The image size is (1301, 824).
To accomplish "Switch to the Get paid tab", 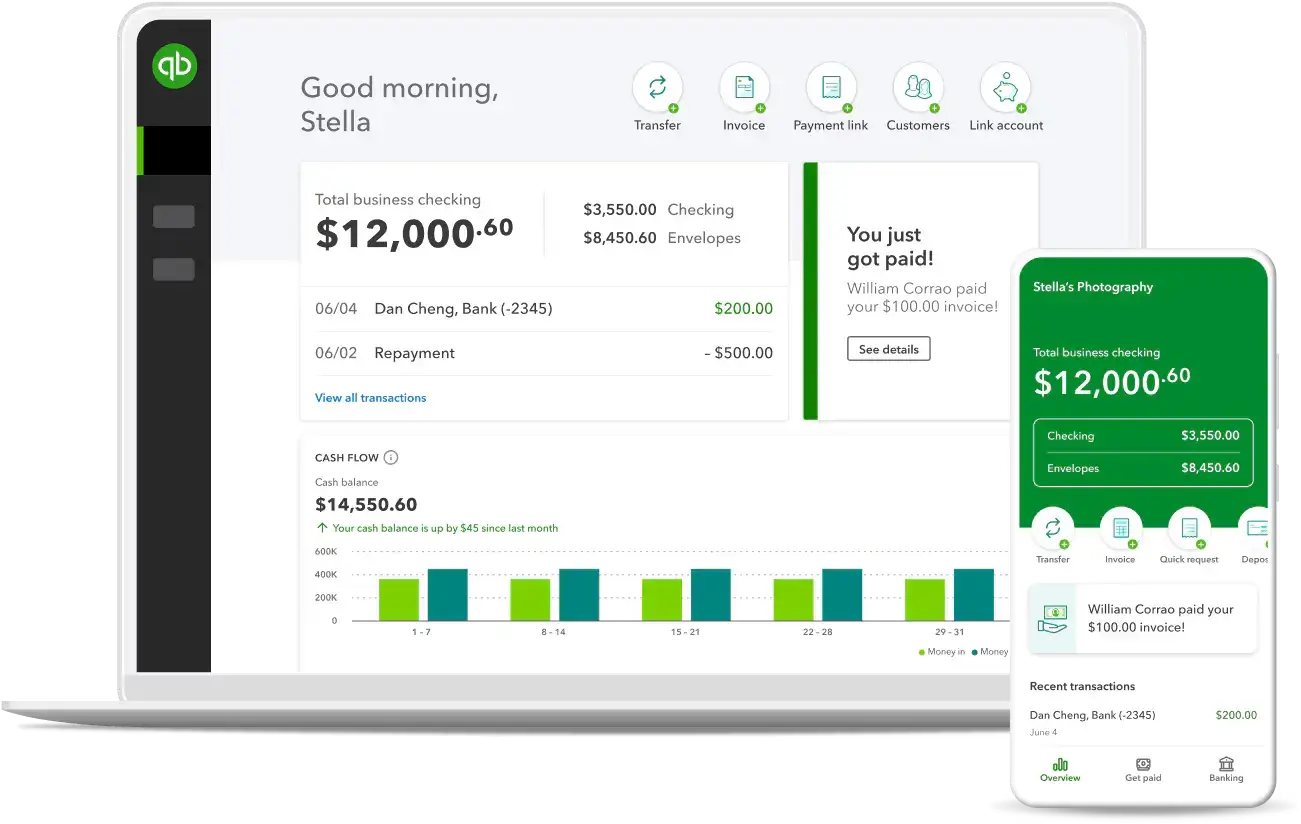I will [x=1143, y=770].
